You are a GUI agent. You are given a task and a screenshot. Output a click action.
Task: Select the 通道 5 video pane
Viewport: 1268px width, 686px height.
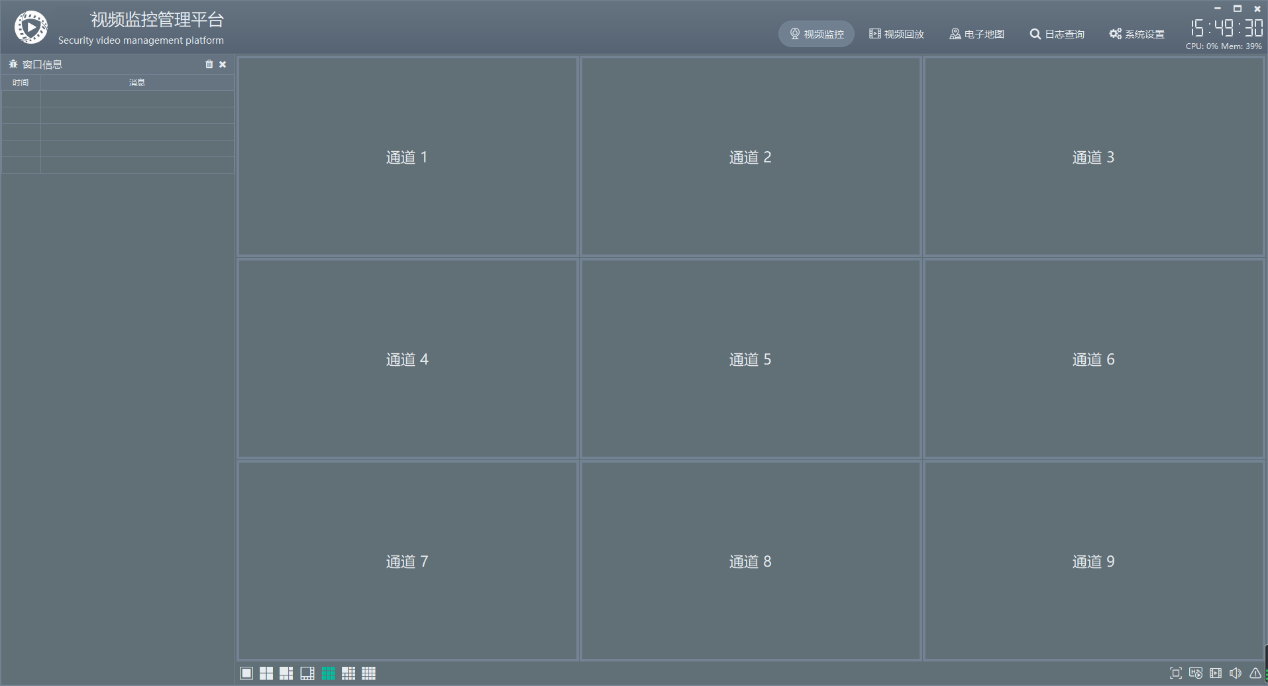click(x=750, y=359)
